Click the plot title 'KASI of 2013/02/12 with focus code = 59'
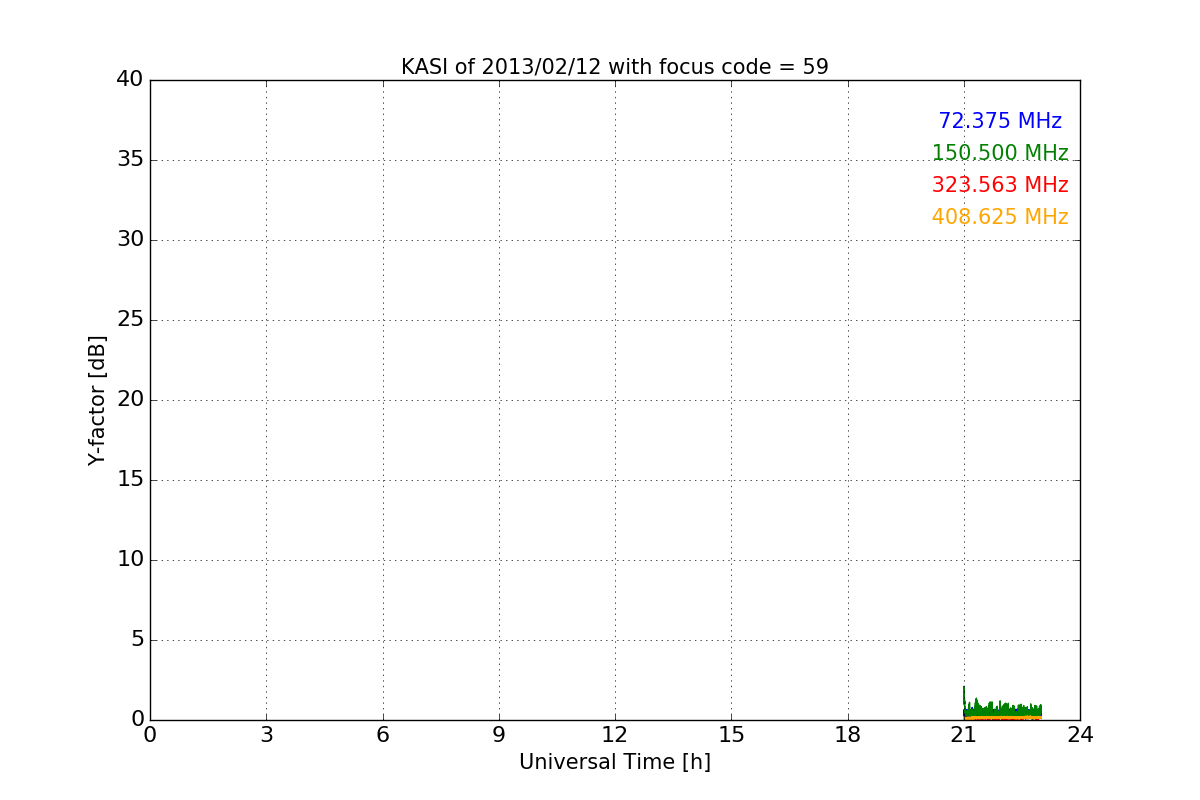The width and height of the screenshot is (1200, 800). pos(615,67)
